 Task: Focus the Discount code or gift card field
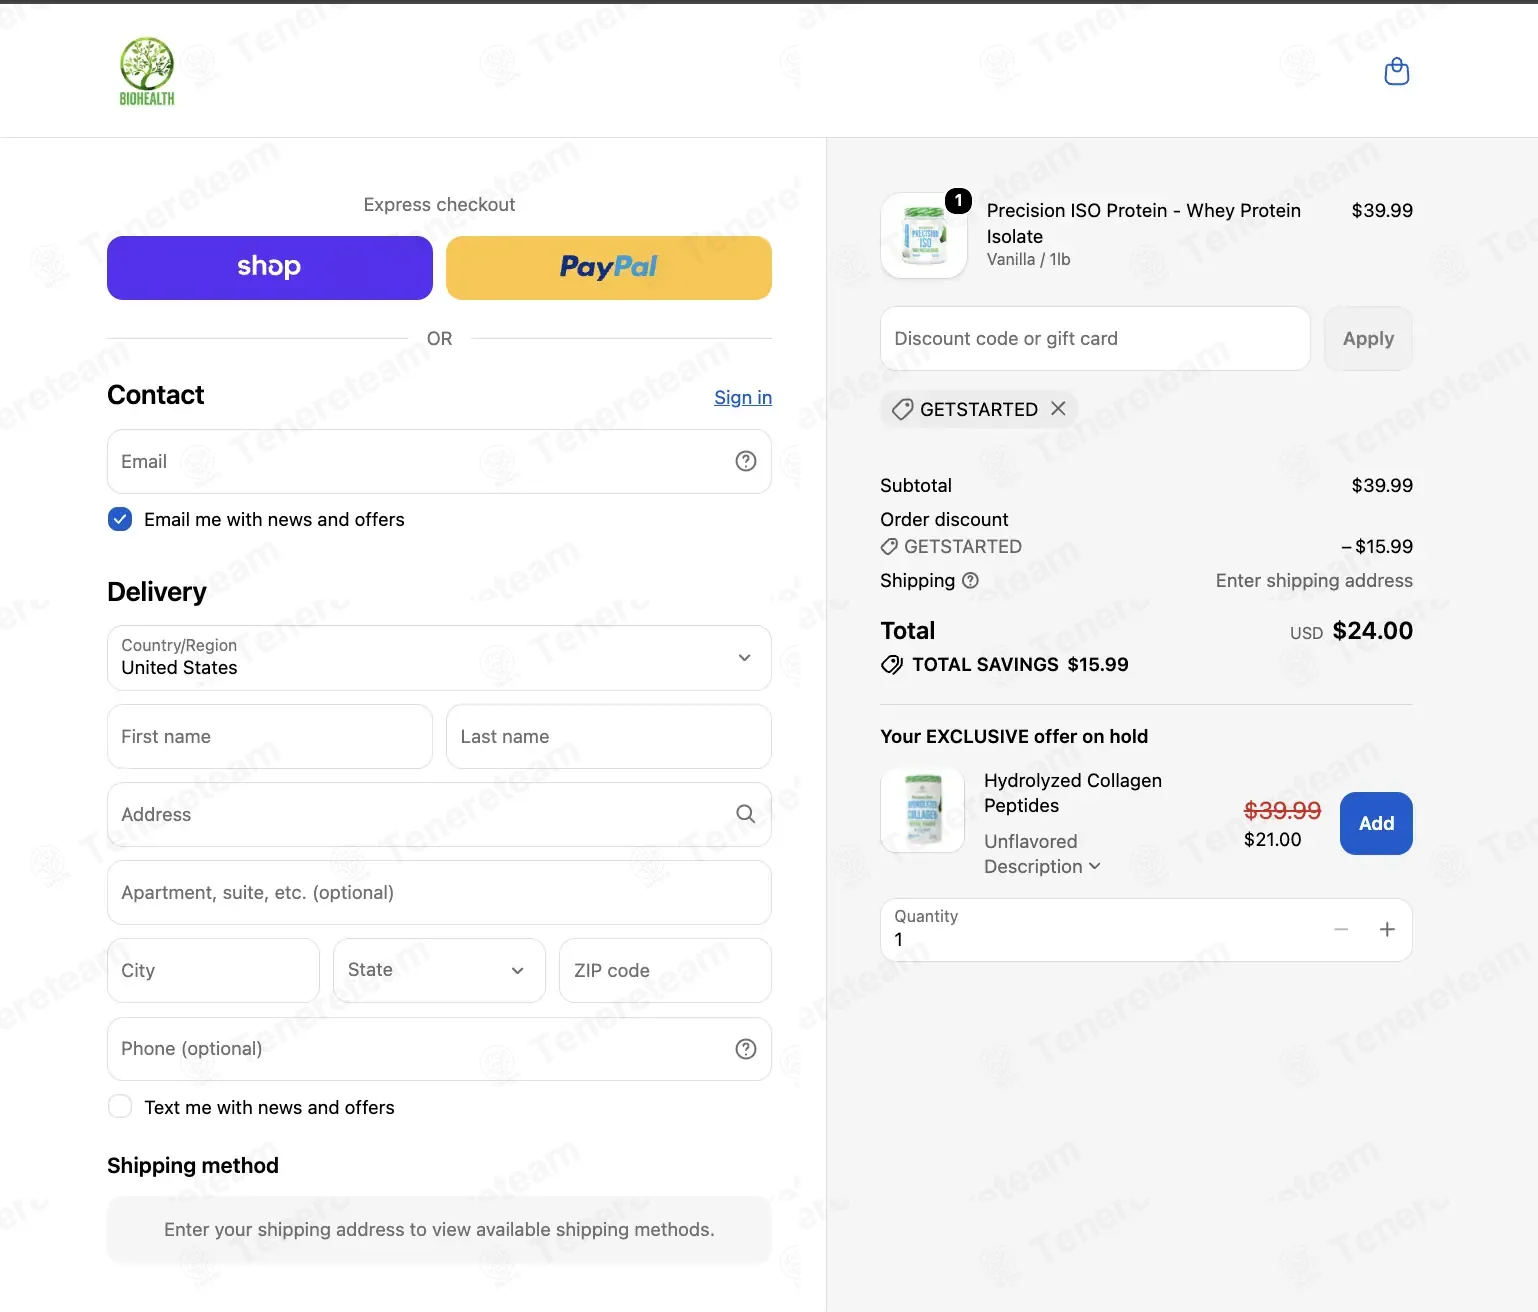pyautogui.click(x=1095, y=338)
